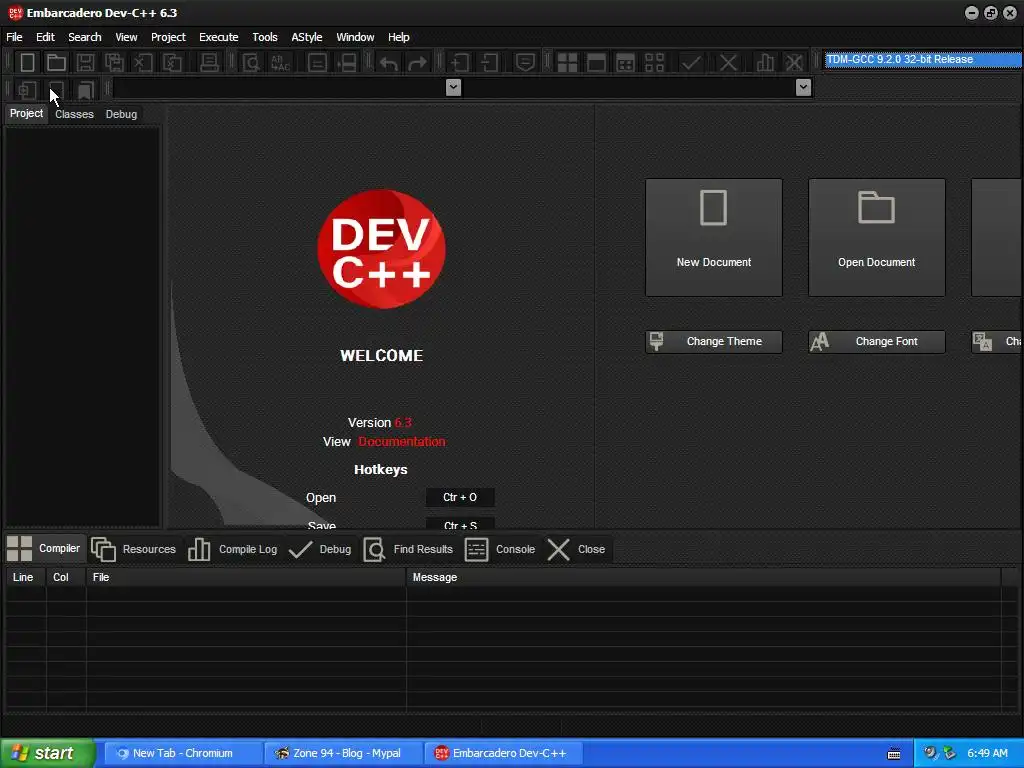1024x768 pixels.
Task: Click the Compile and Run toolbar icon
Action: pyautogui.click(x=625, y=63)
